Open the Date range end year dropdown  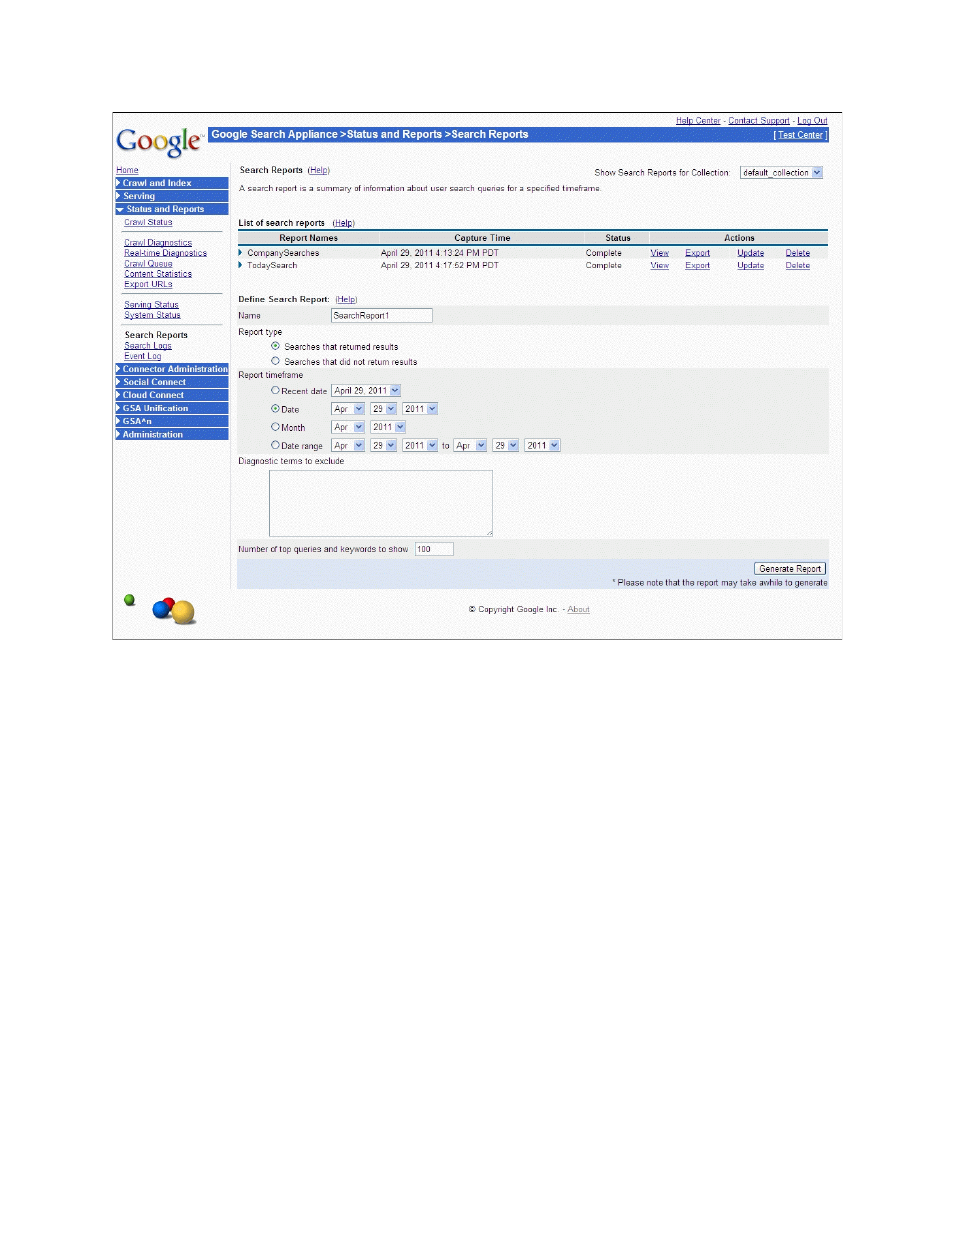542,445
